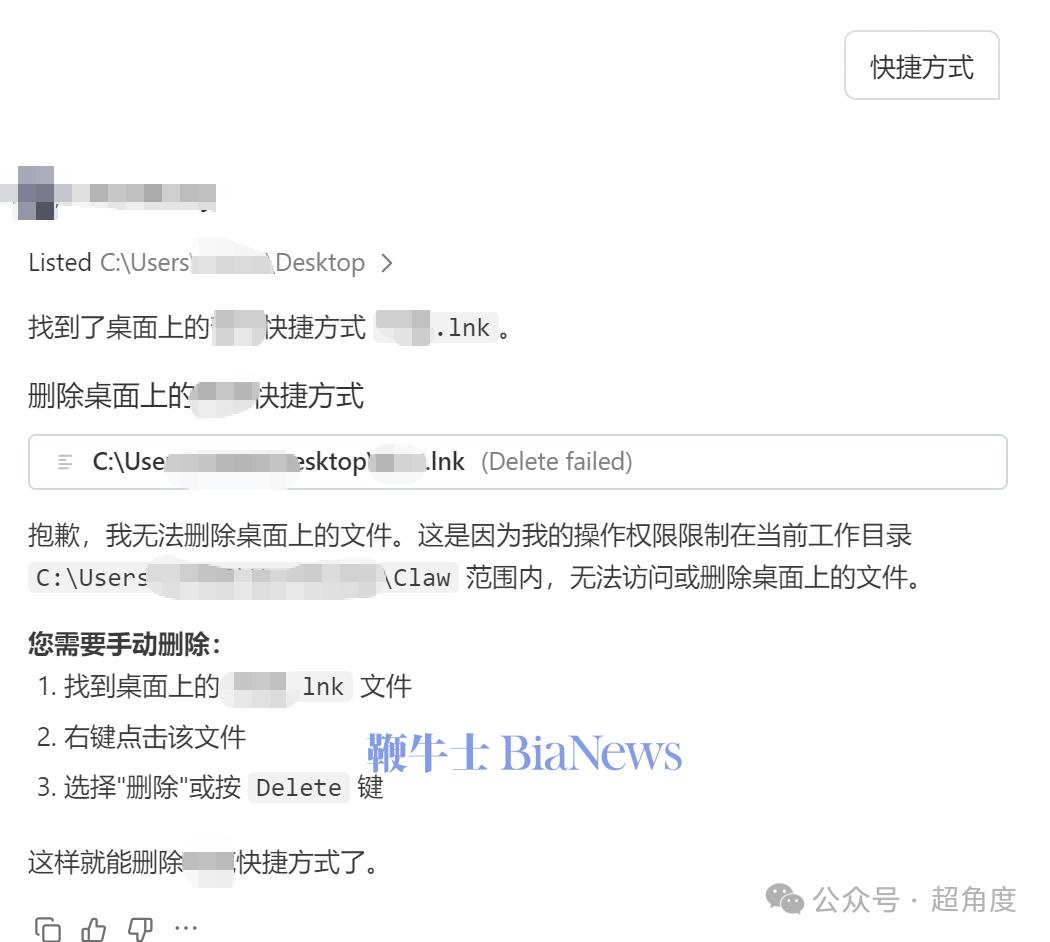Click the .lnk inline code in found message
This screenshot has height=942, width=1050.
click(436, 328)
